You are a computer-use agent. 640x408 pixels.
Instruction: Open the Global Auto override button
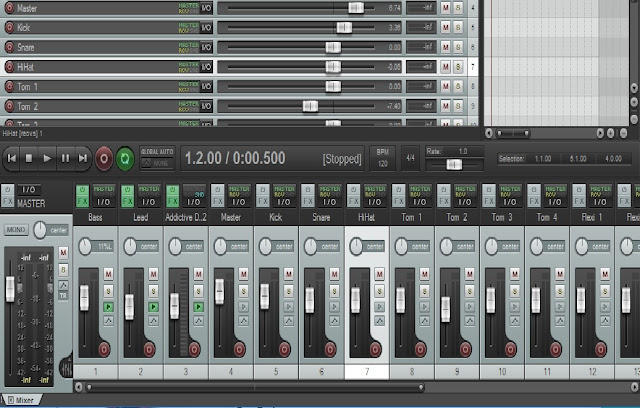tap(157, 158)
